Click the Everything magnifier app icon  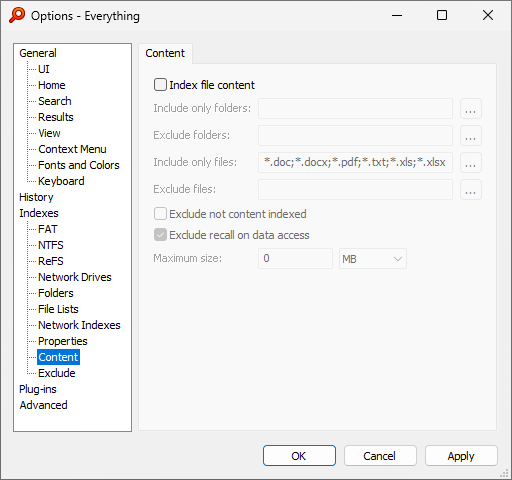tap(17, 15)
